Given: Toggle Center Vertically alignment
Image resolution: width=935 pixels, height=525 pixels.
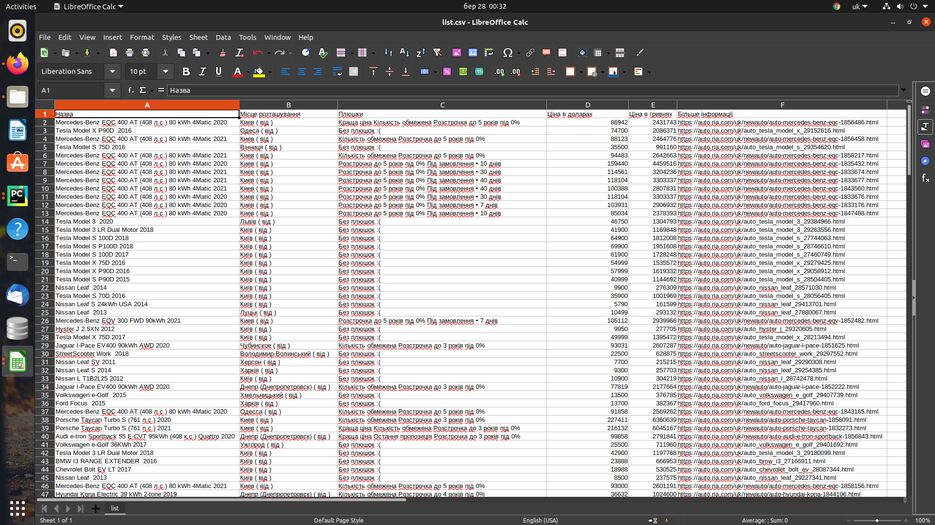Looking at the screenshot, I should (x=389, y=72).
